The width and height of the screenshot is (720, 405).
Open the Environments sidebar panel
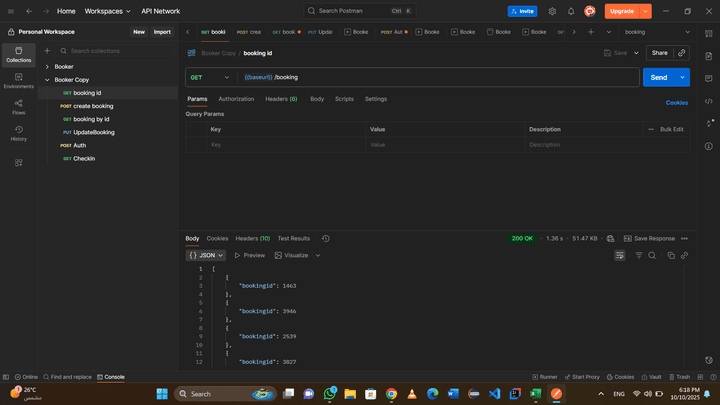pos(18,81)
